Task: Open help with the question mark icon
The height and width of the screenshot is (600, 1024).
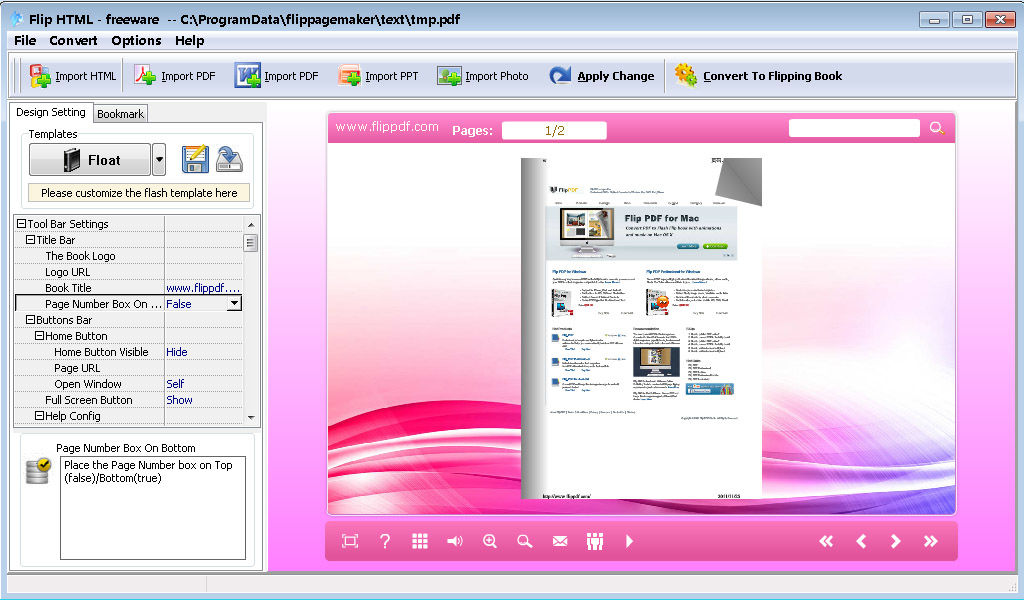Action: coord(385,541)
